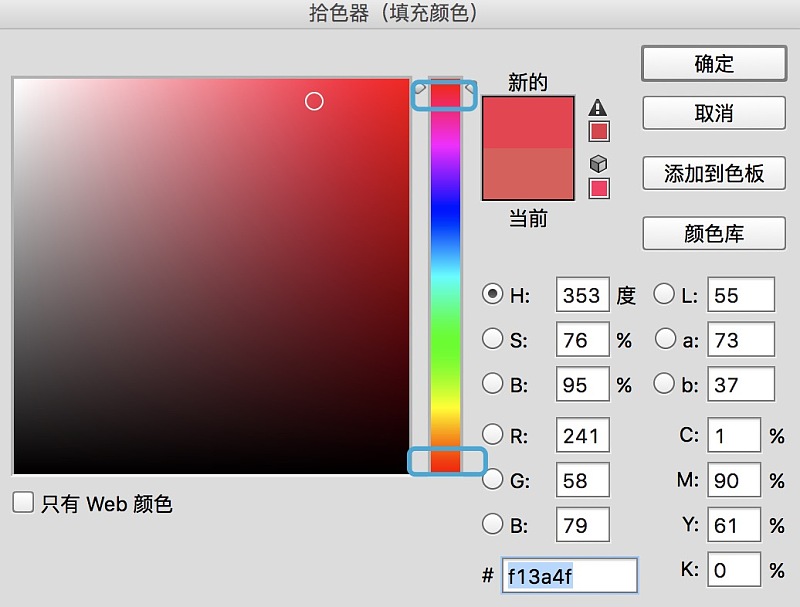Select the S radio button for saturation
The height and width of the screenshot is (607, 800).
(494, 339)
